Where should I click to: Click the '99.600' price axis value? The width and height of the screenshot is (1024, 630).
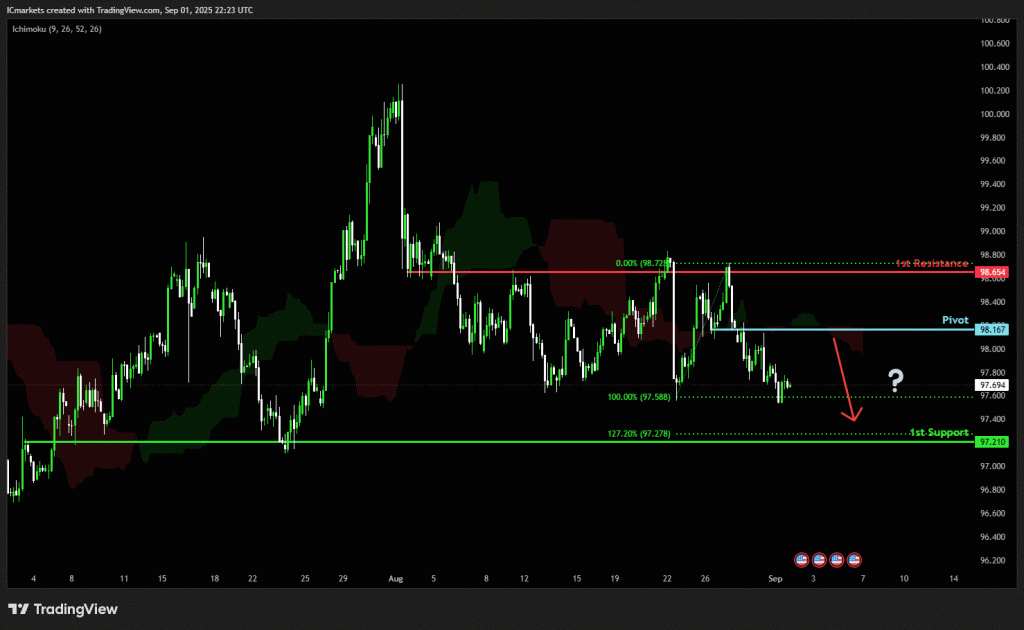(x=995, y=161)
